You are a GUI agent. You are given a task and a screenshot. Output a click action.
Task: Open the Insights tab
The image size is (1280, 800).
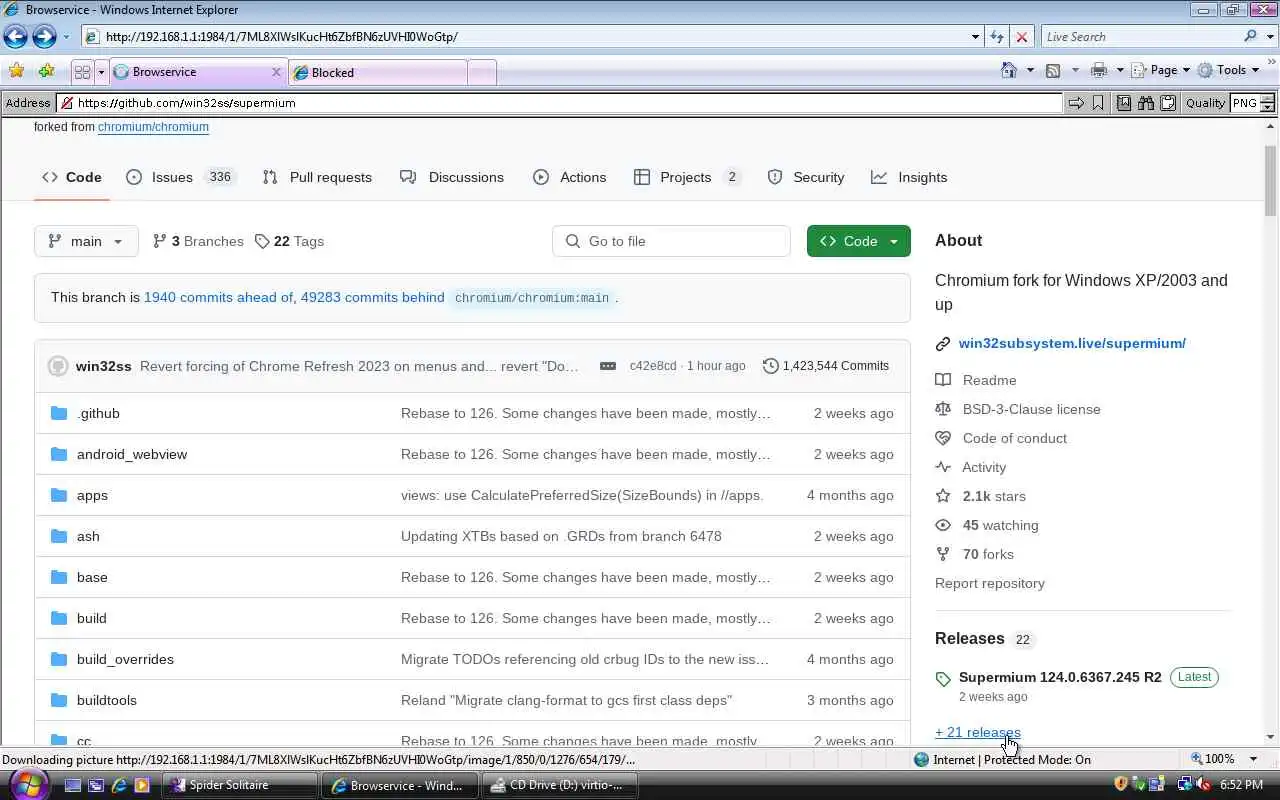click(909, 177)
